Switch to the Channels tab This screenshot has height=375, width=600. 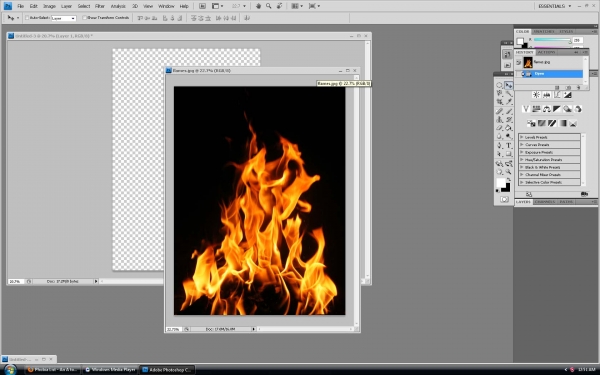545,202
